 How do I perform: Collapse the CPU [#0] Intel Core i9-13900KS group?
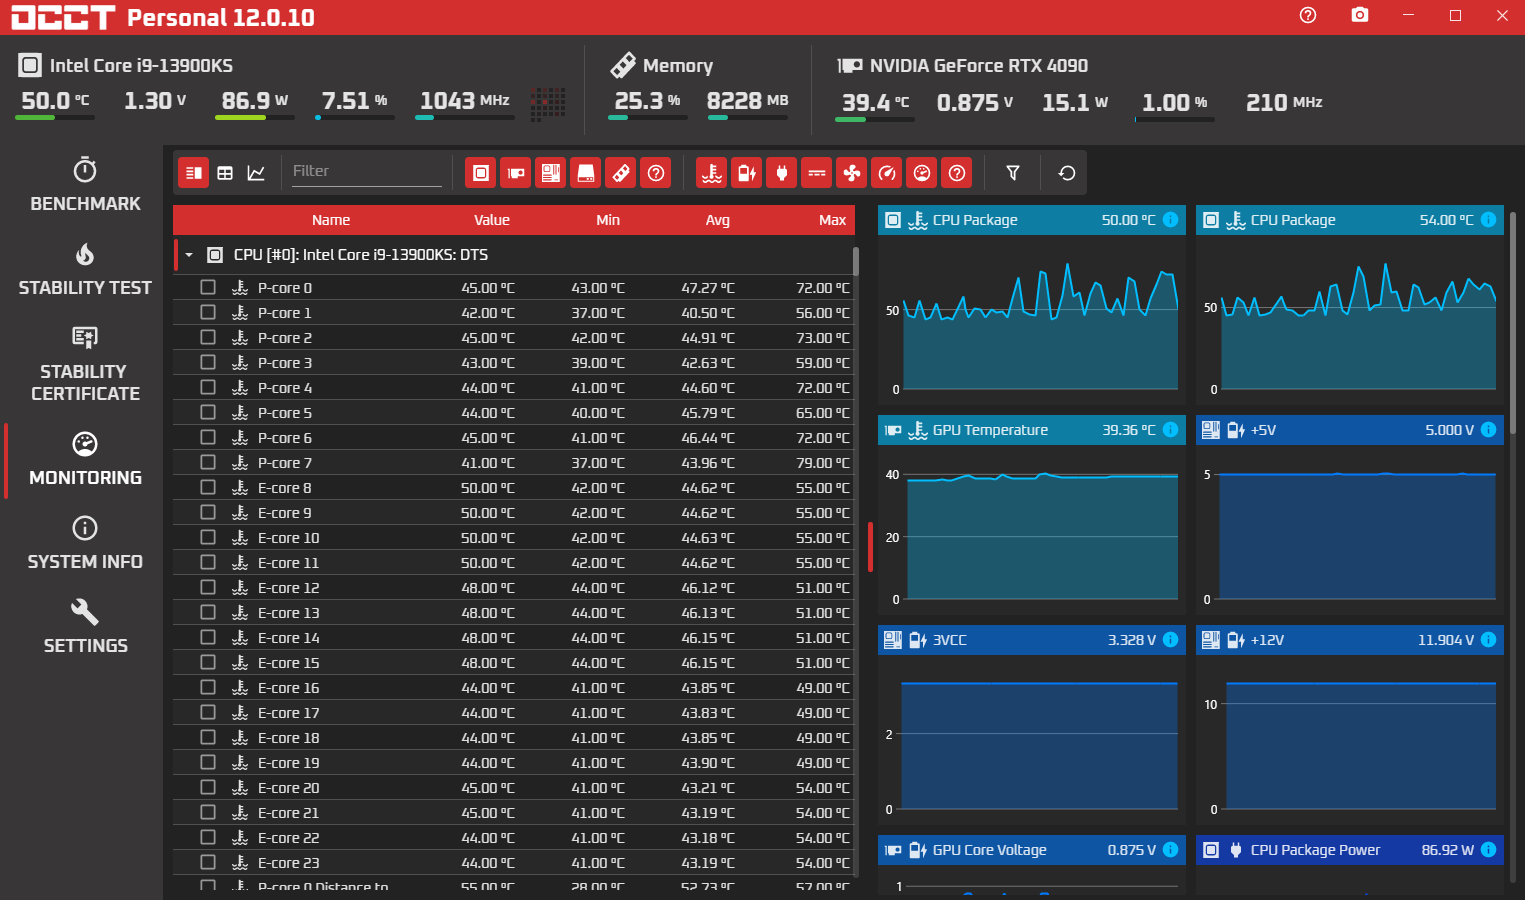(x=188, y=255)
